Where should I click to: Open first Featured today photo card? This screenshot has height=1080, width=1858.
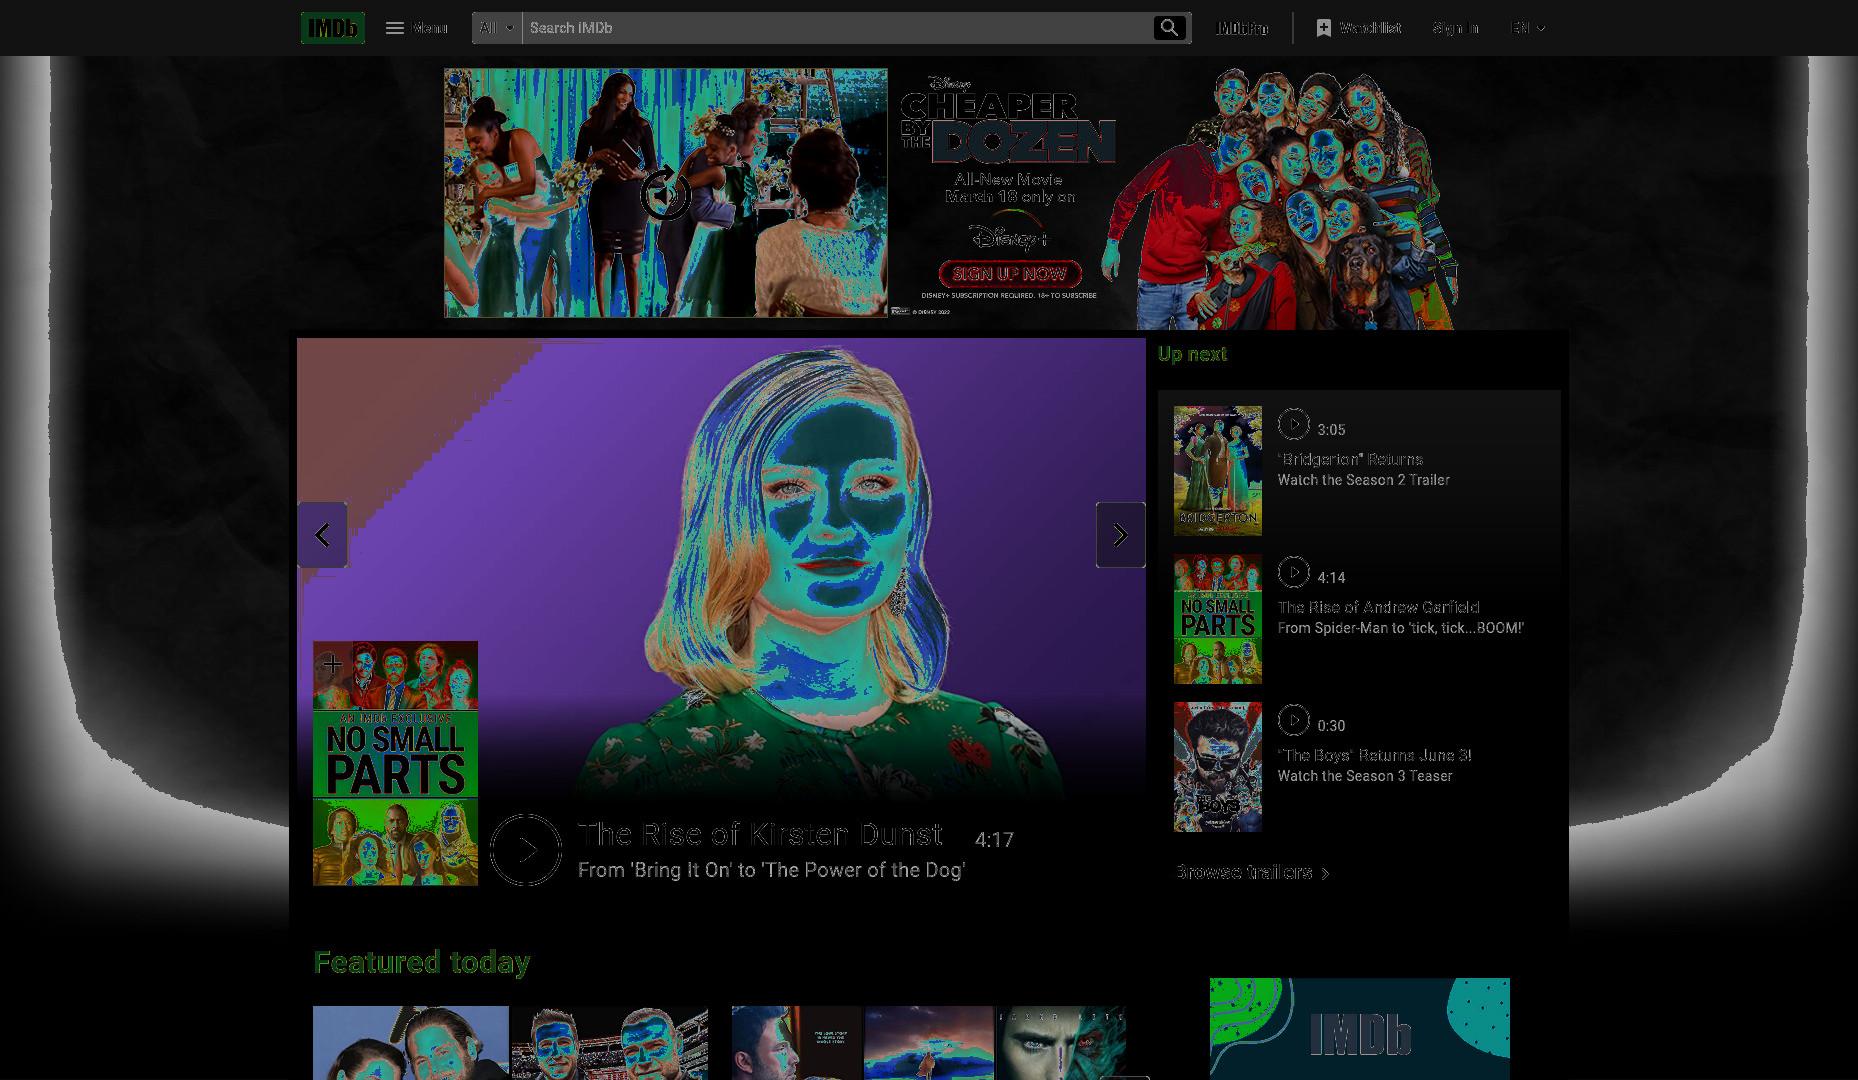(x=510, y=1043)
